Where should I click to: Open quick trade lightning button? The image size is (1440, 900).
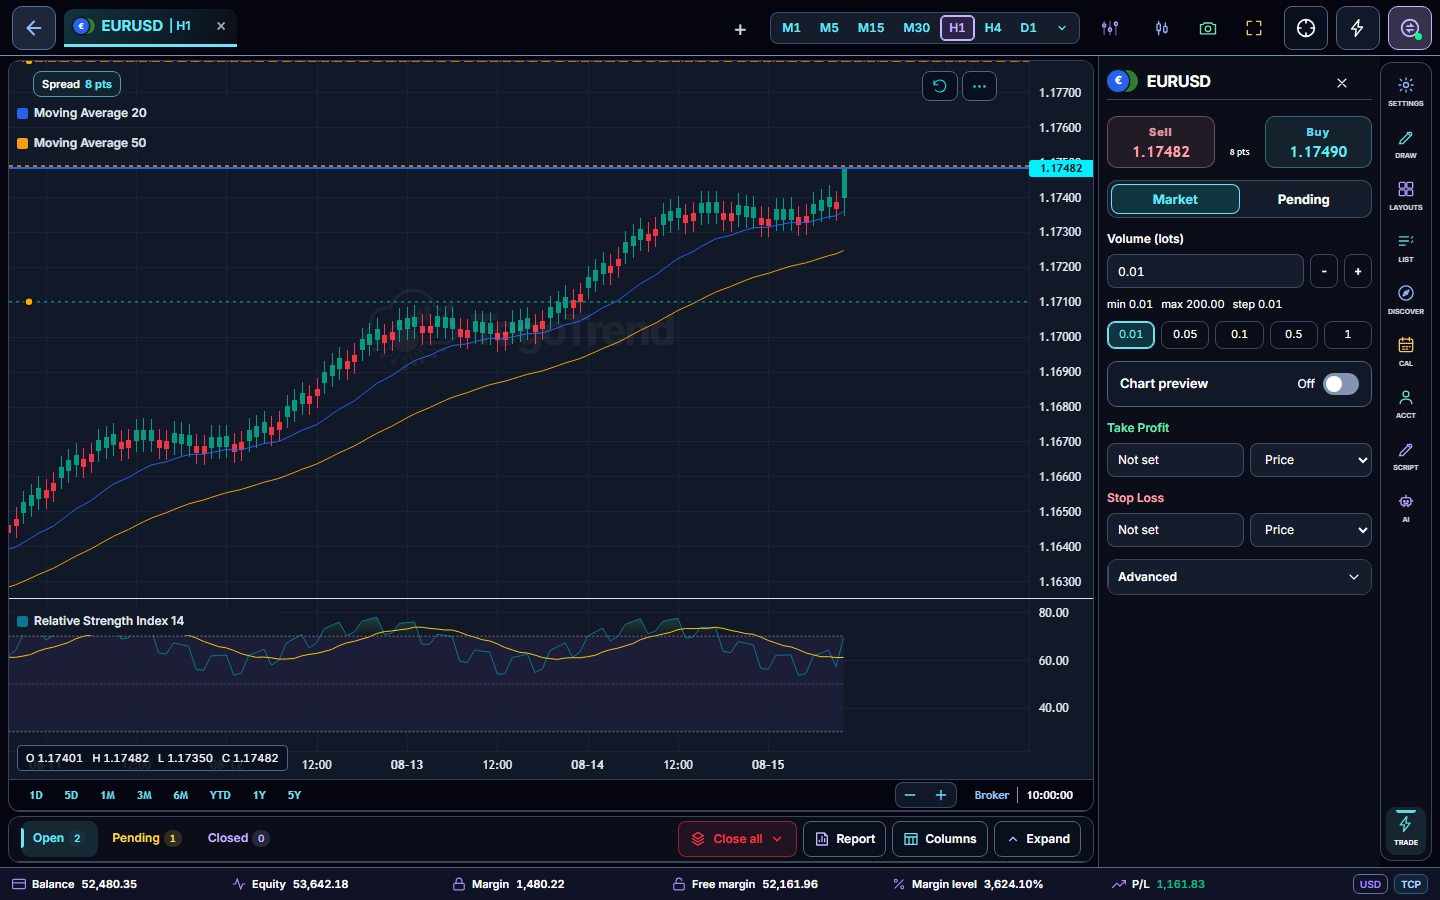point(1358,28)
